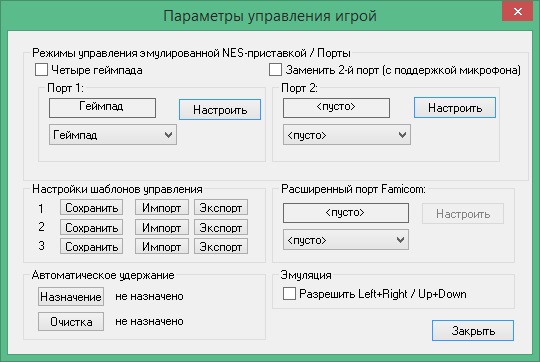Click Настроить button for Порт 2

pyautogui.click(x=455, y=108)
